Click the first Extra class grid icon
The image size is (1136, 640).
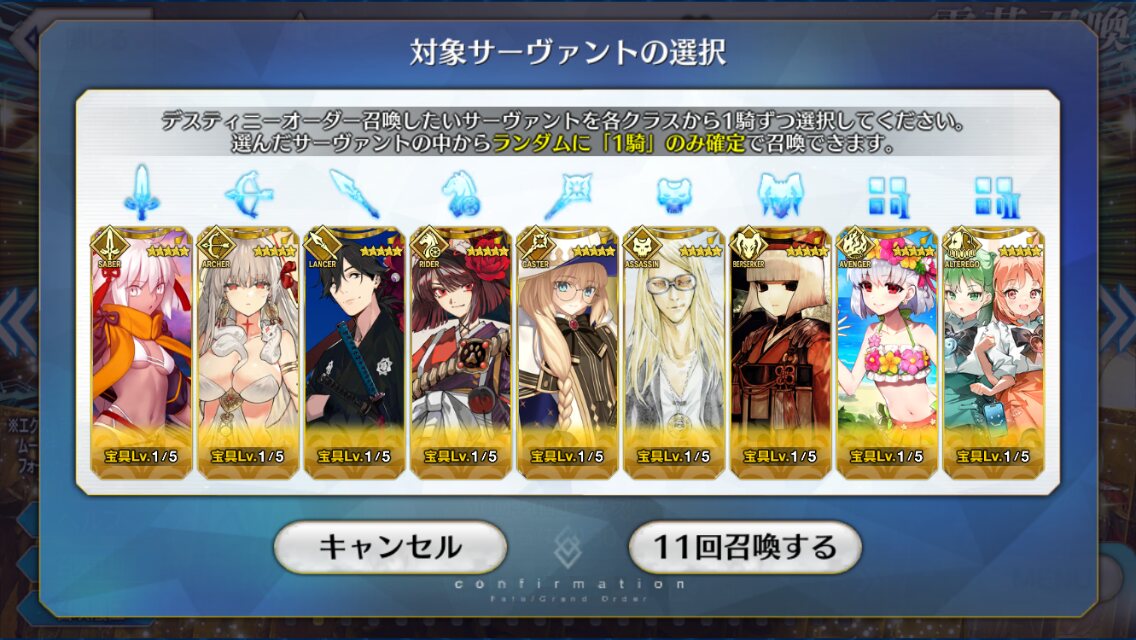pos(887,197)
